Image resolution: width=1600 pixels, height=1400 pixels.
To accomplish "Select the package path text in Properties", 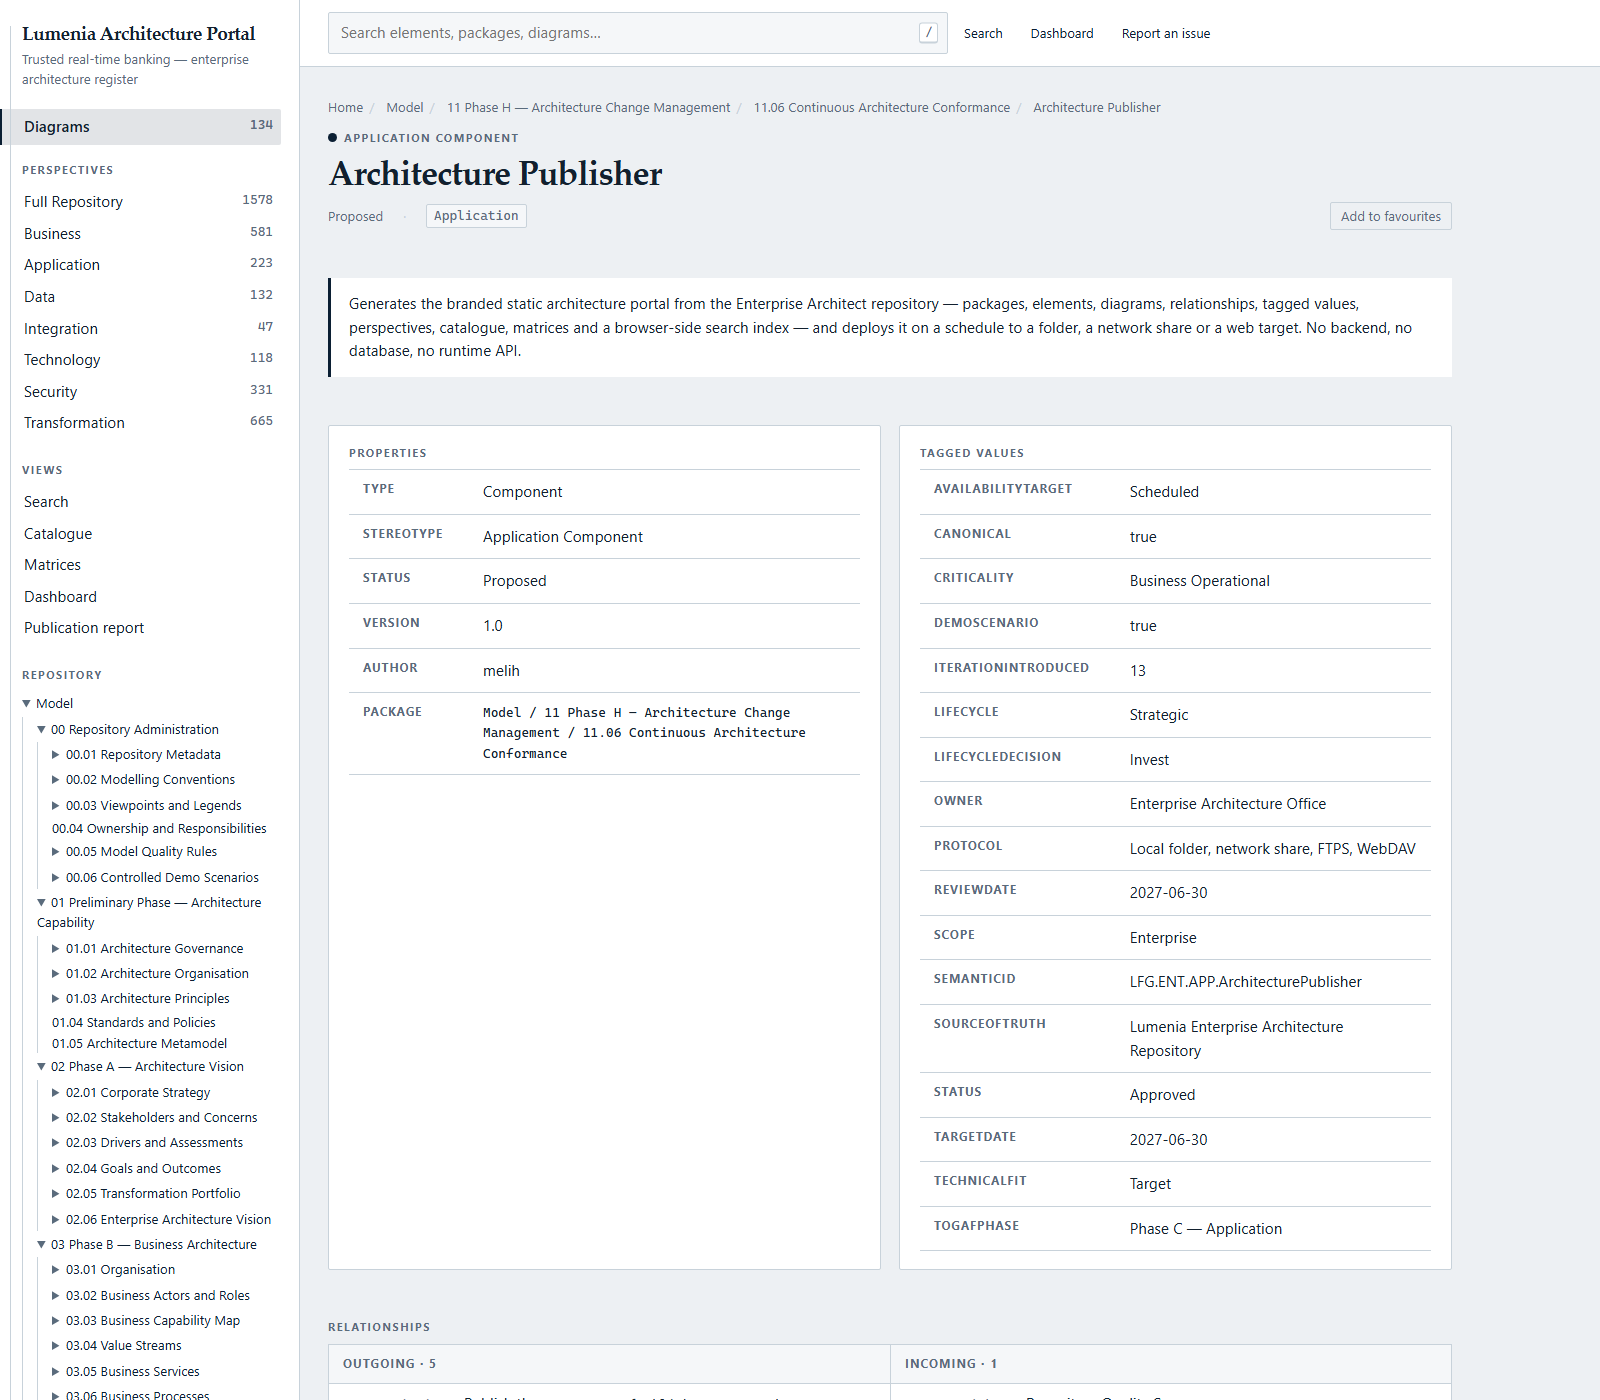I will pos(644,733).
